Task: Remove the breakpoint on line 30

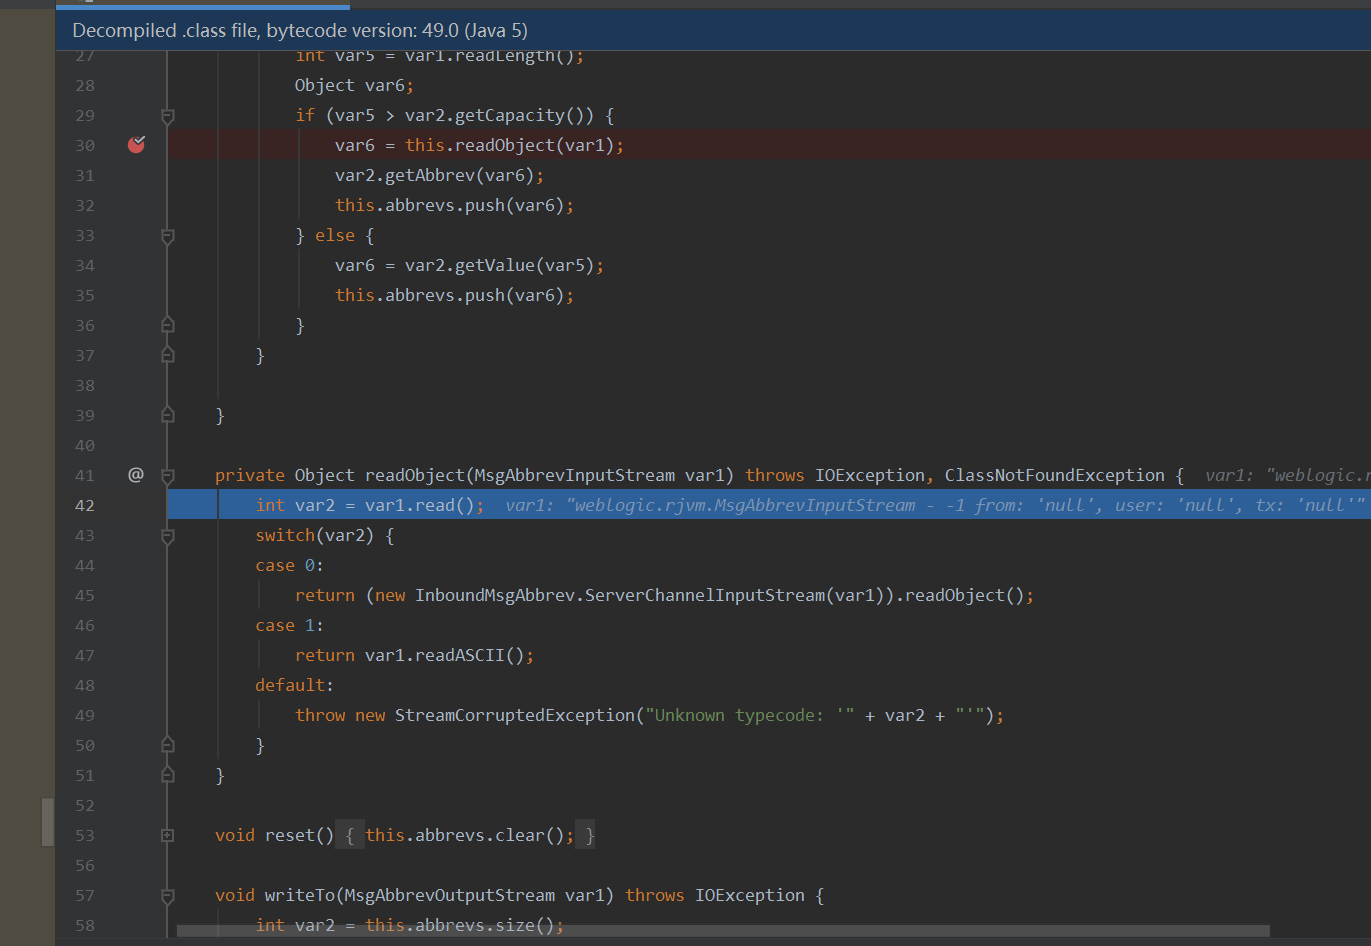Action: click(137, 145)
